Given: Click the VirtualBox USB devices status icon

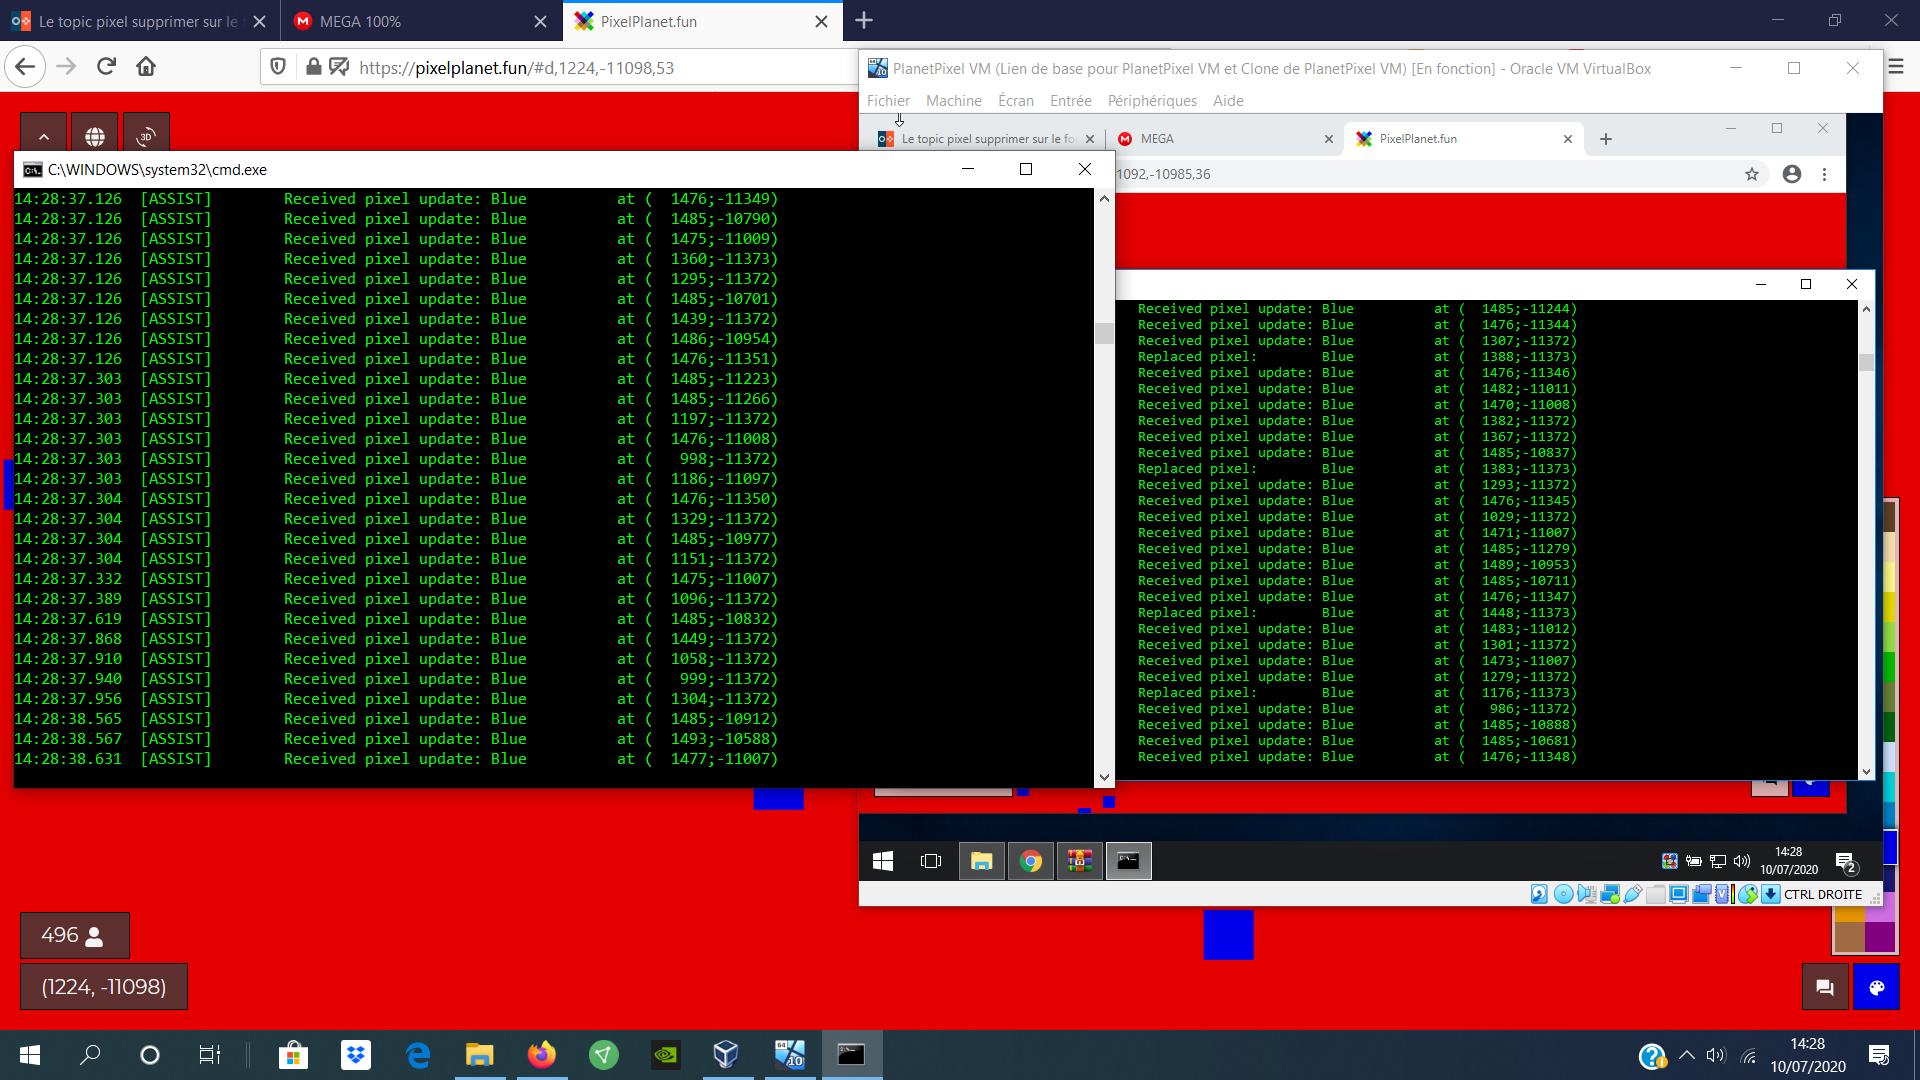Looking at the screenshot, I should (1633, 894).
